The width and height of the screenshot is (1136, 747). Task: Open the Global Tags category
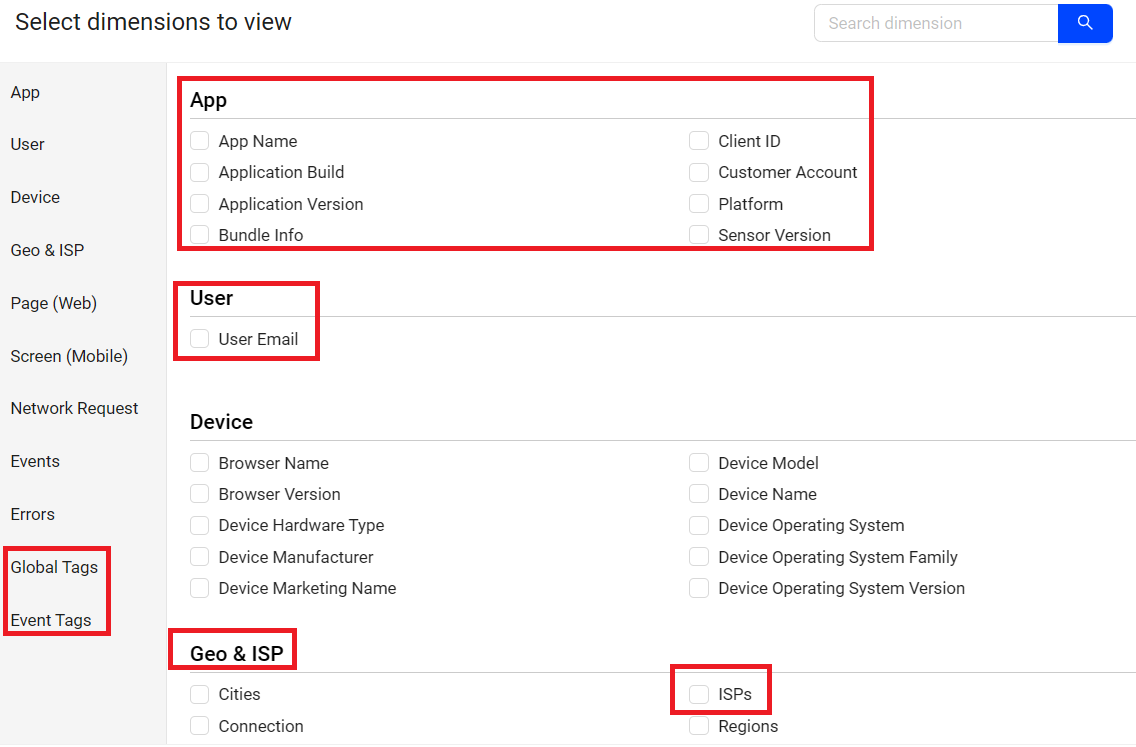(x=54, y=567)
